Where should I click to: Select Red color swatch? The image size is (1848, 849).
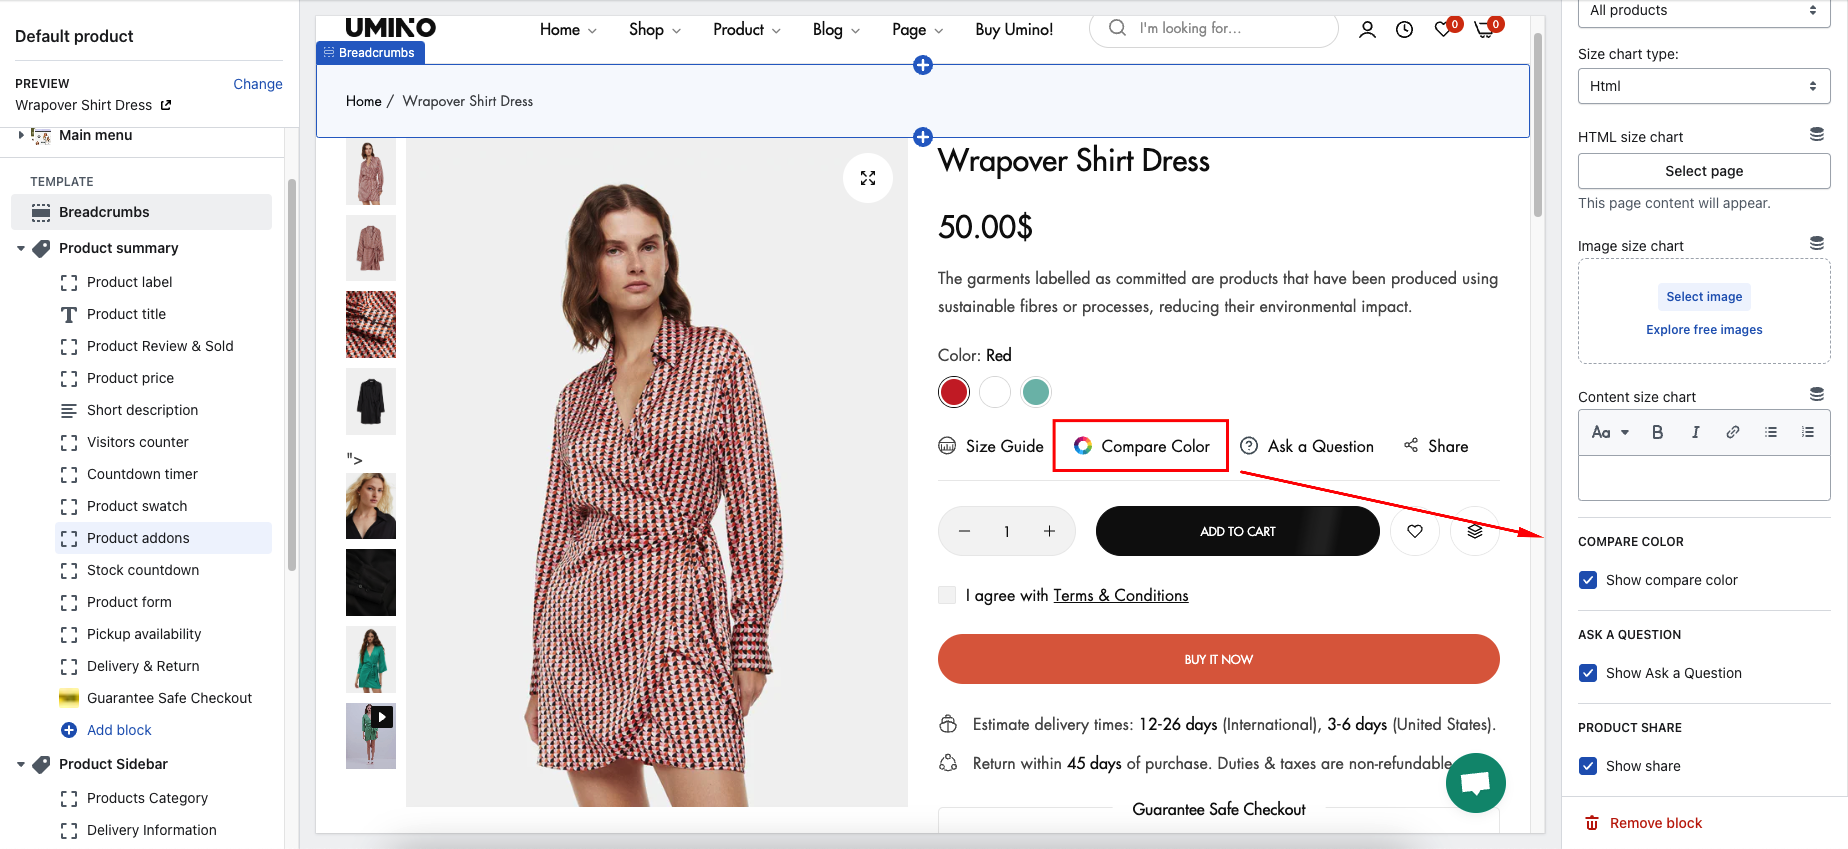click(x=954, y=392)
